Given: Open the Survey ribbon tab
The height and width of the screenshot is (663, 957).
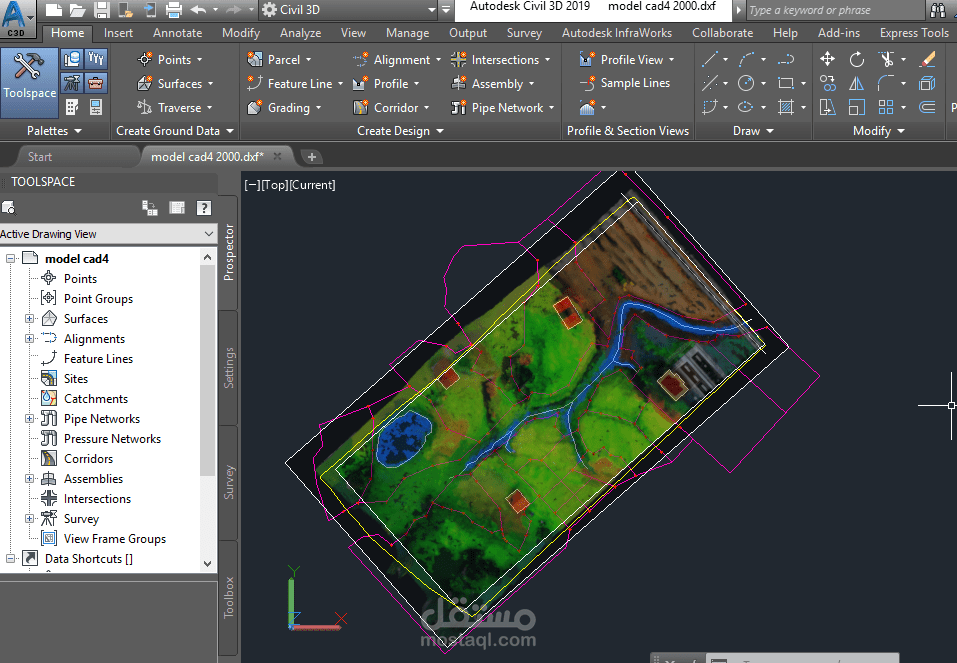Looking at the screenshot, I should pyautogui.click(x=524, y=33).
